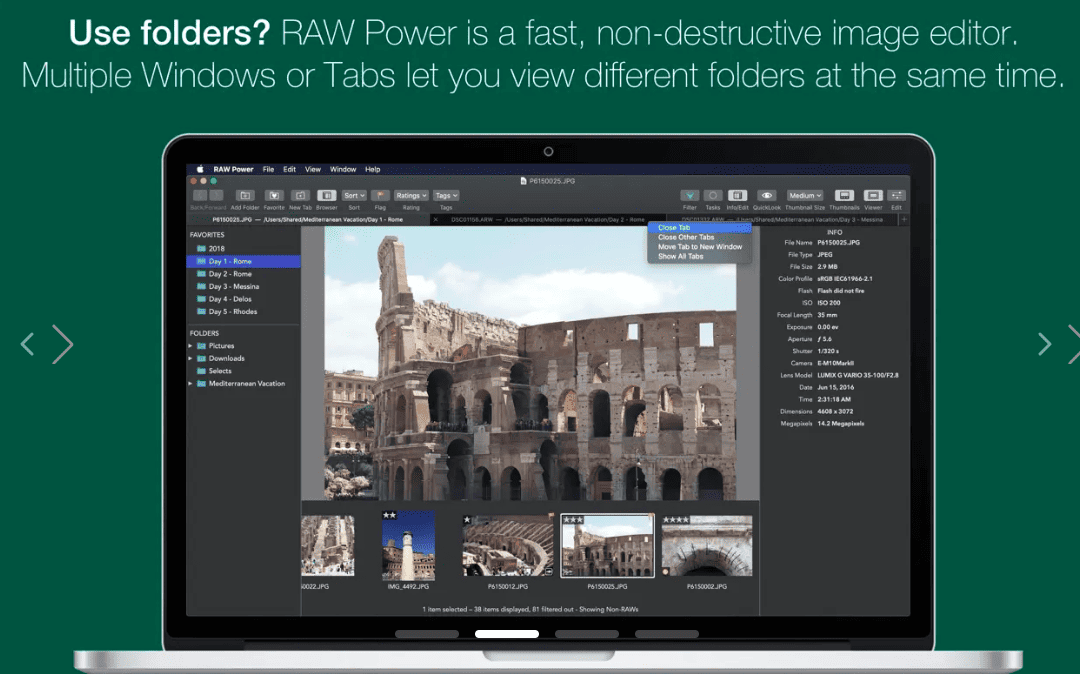Open the File menu
The image size is (1080, 674).
[x=268, y=169]
